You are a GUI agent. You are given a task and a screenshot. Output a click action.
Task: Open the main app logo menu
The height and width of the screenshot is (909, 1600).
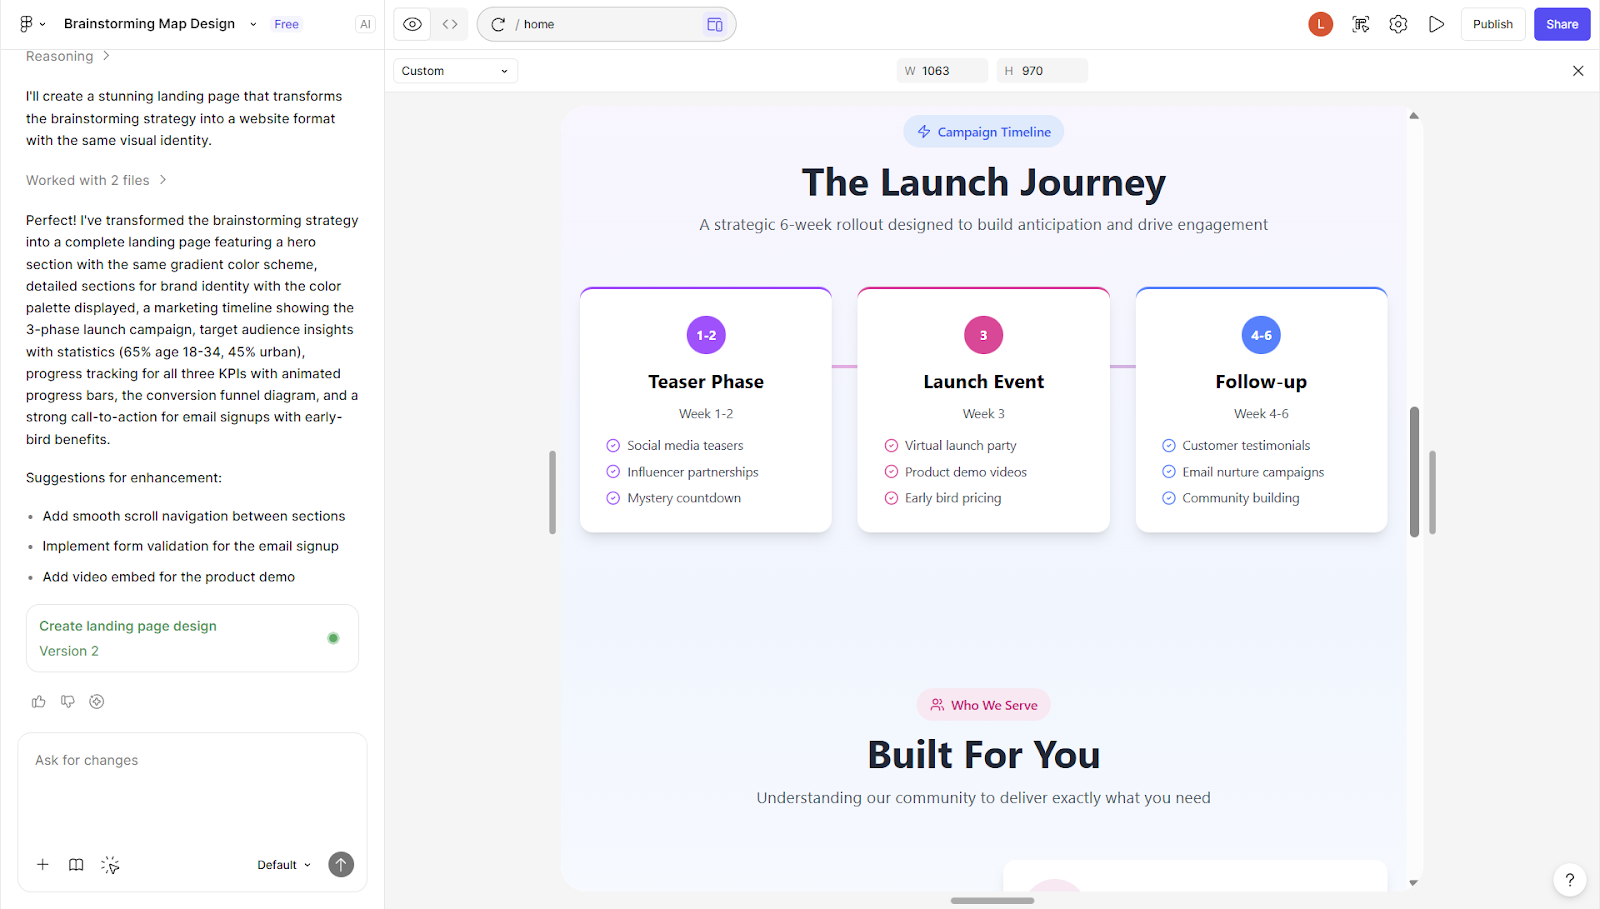31,24
